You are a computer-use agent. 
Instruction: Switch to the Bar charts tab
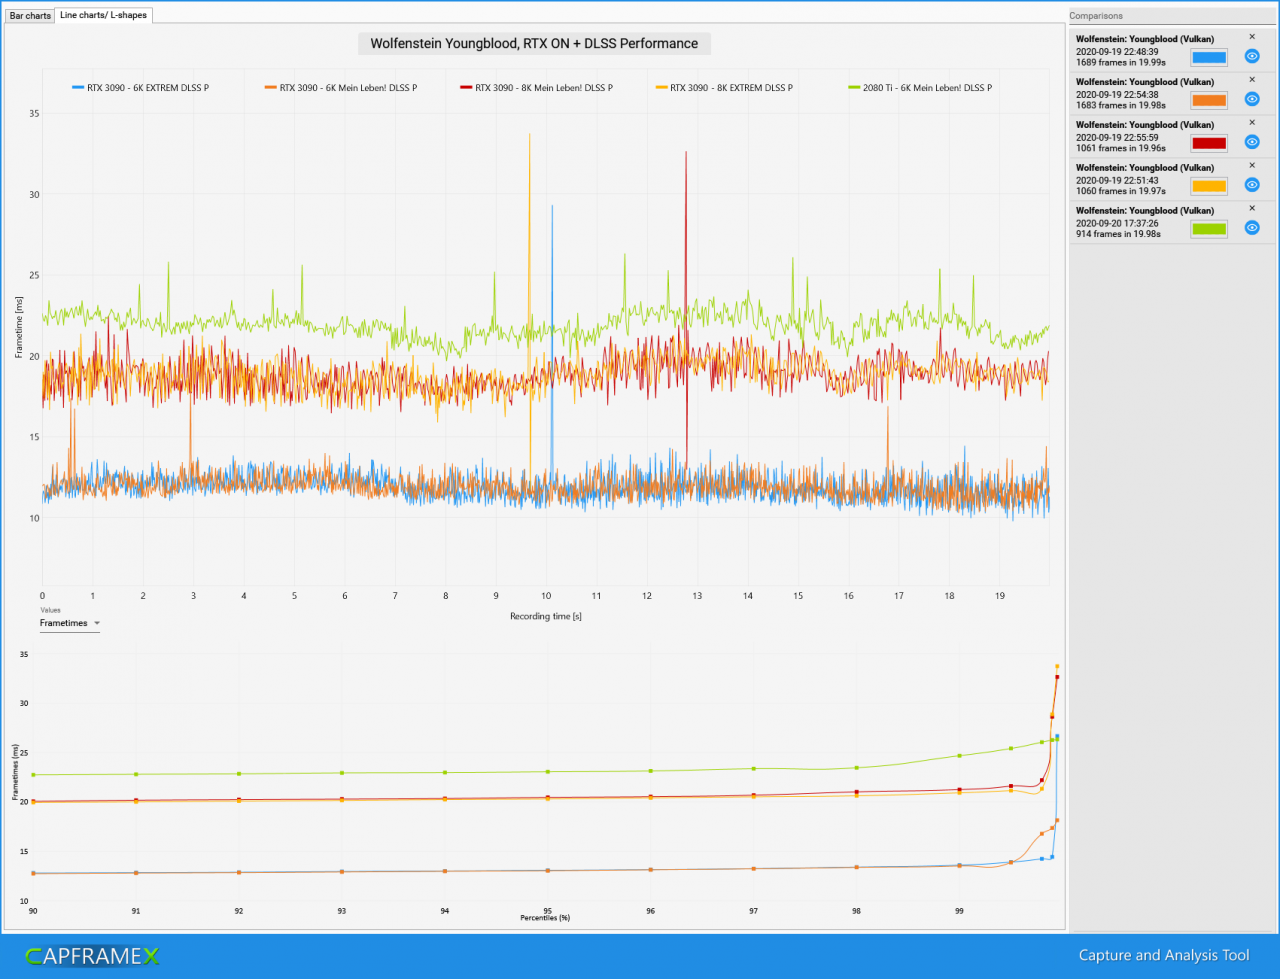(30, 16)
